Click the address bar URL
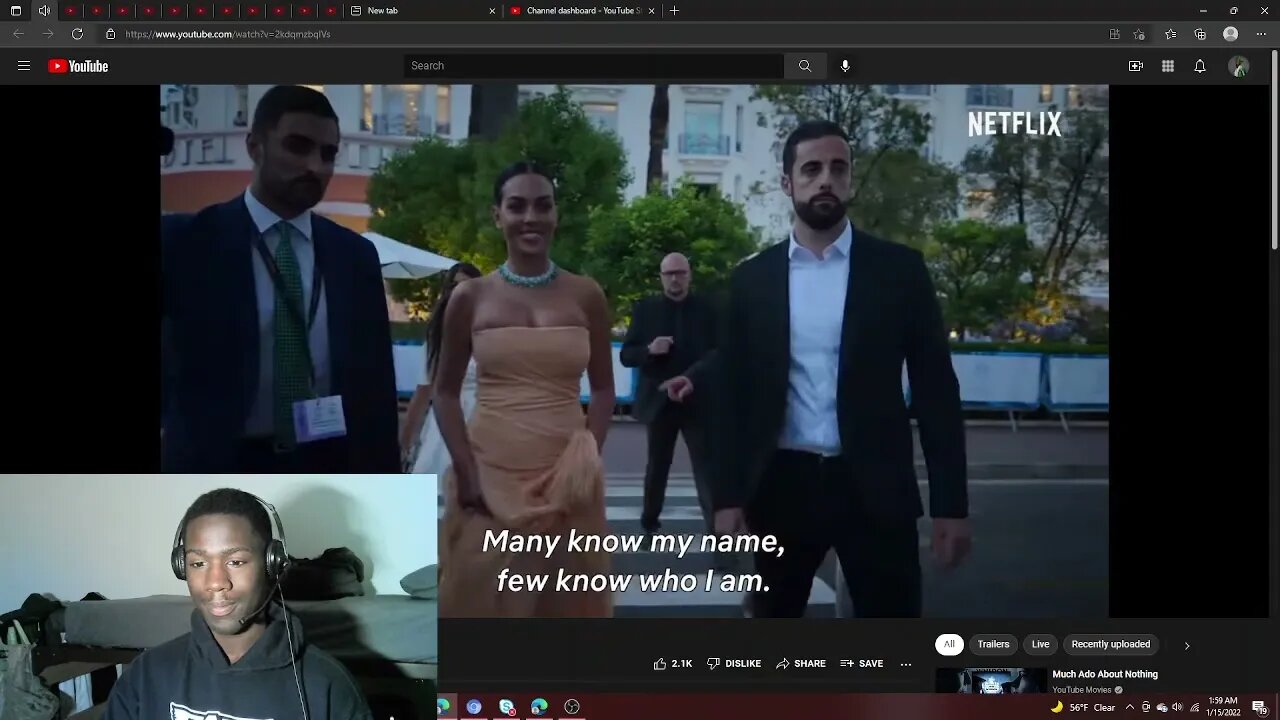The image size is (1280, 720). pyautogui.click(x=227, y=34)
